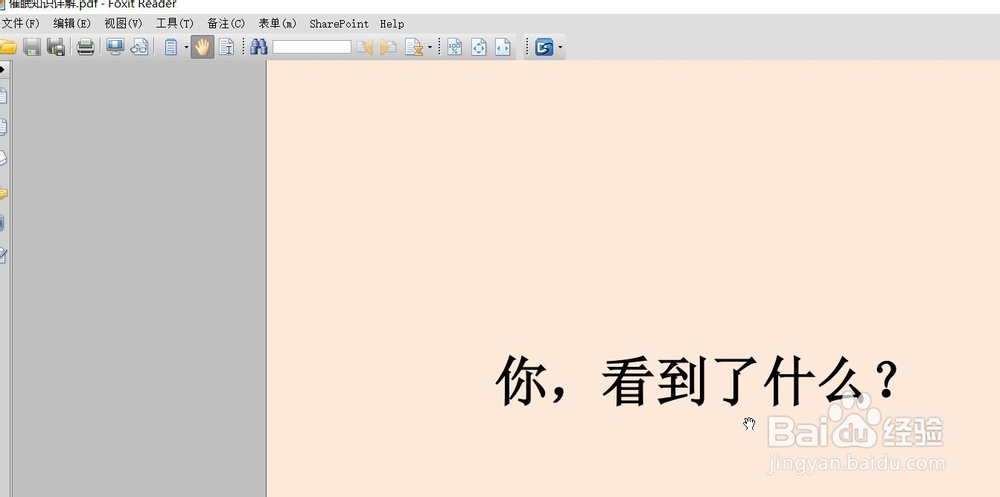Open the yellow comments panel icon

(x=3, y=193)
